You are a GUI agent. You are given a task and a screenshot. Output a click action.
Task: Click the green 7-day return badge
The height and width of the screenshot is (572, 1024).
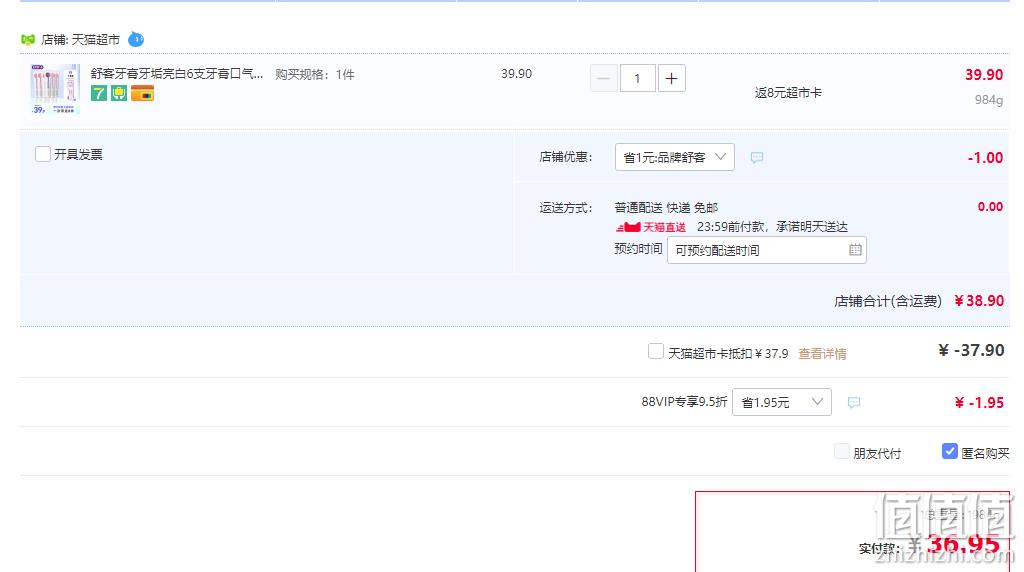point(99,93)
